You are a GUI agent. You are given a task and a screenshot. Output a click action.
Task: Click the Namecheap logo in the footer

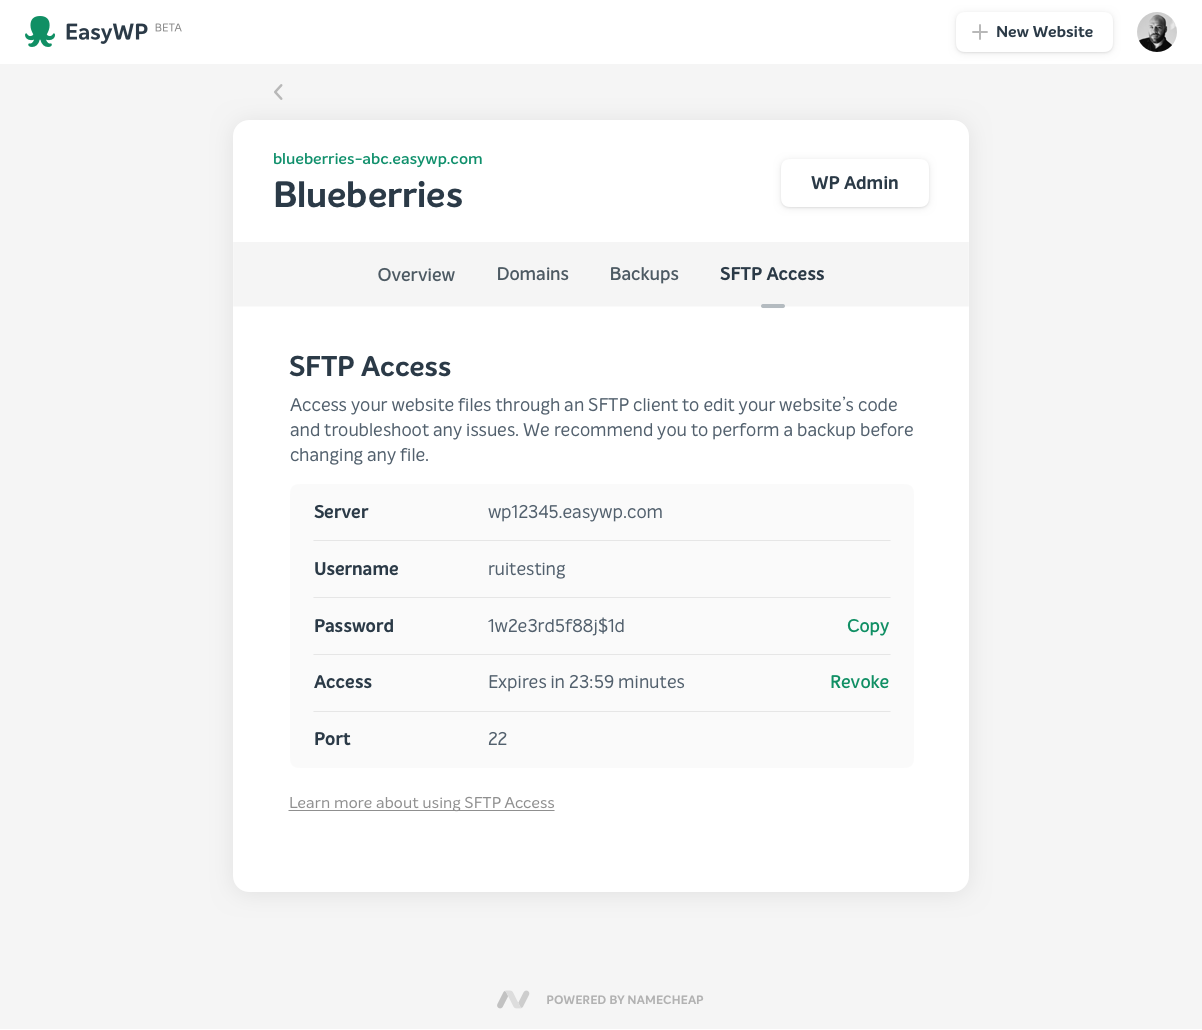(x=512, y=999)
